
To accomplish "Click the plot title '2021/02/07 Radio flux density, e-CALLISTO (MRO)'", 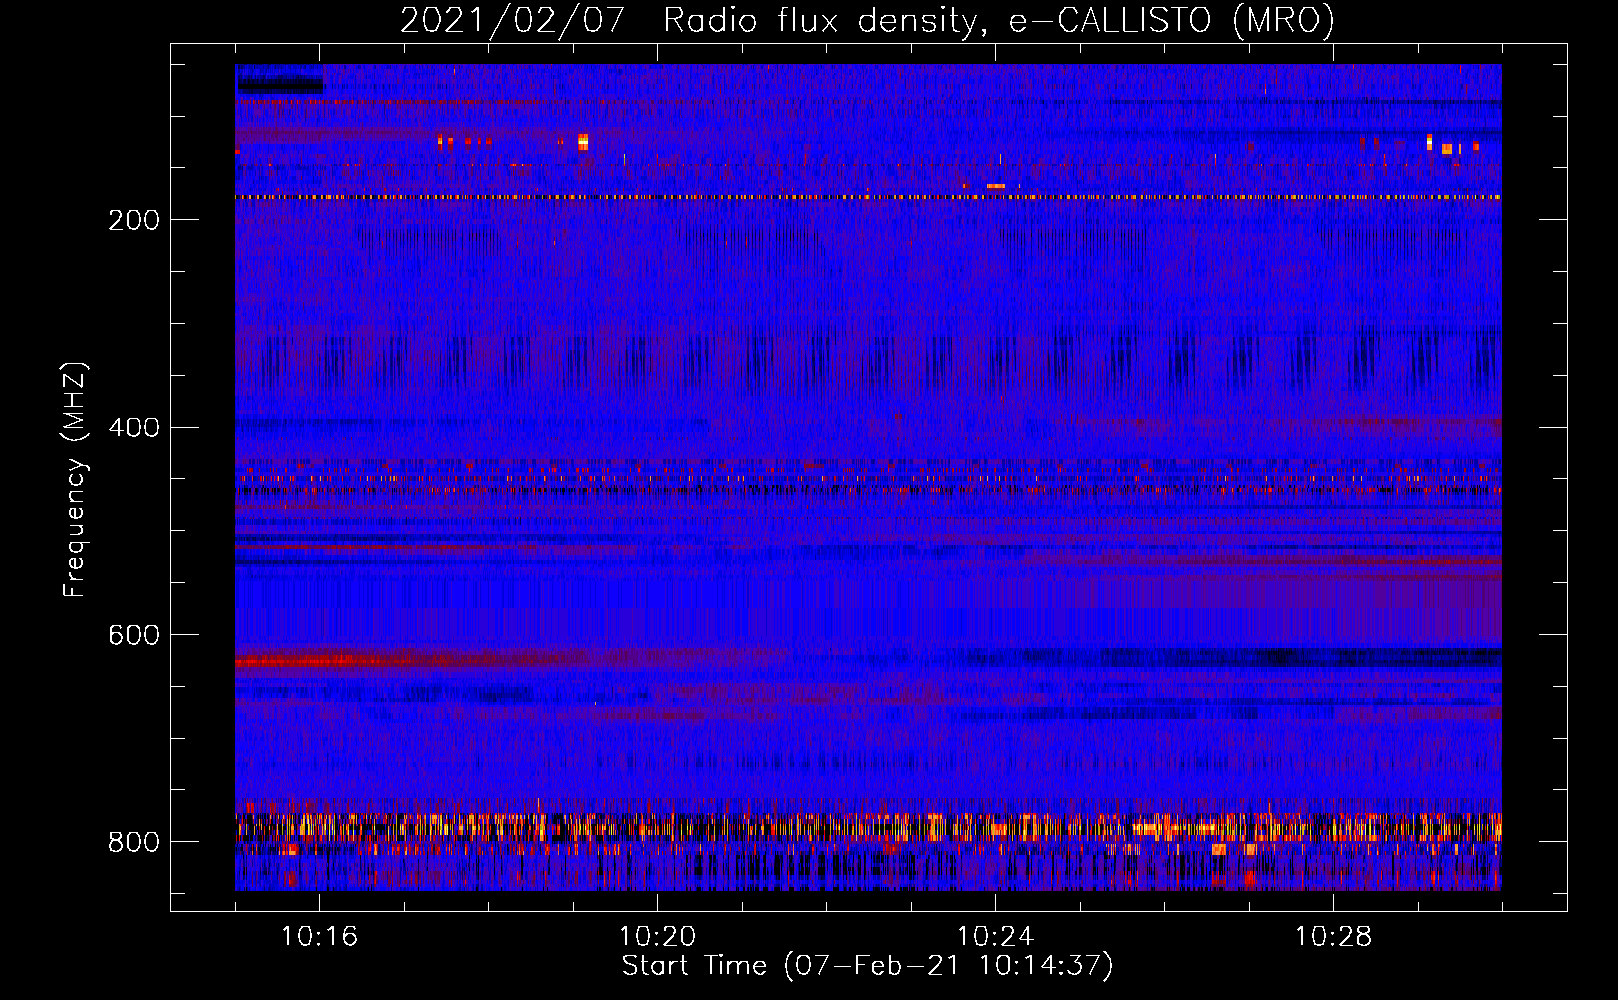I will tap(867, 20).
